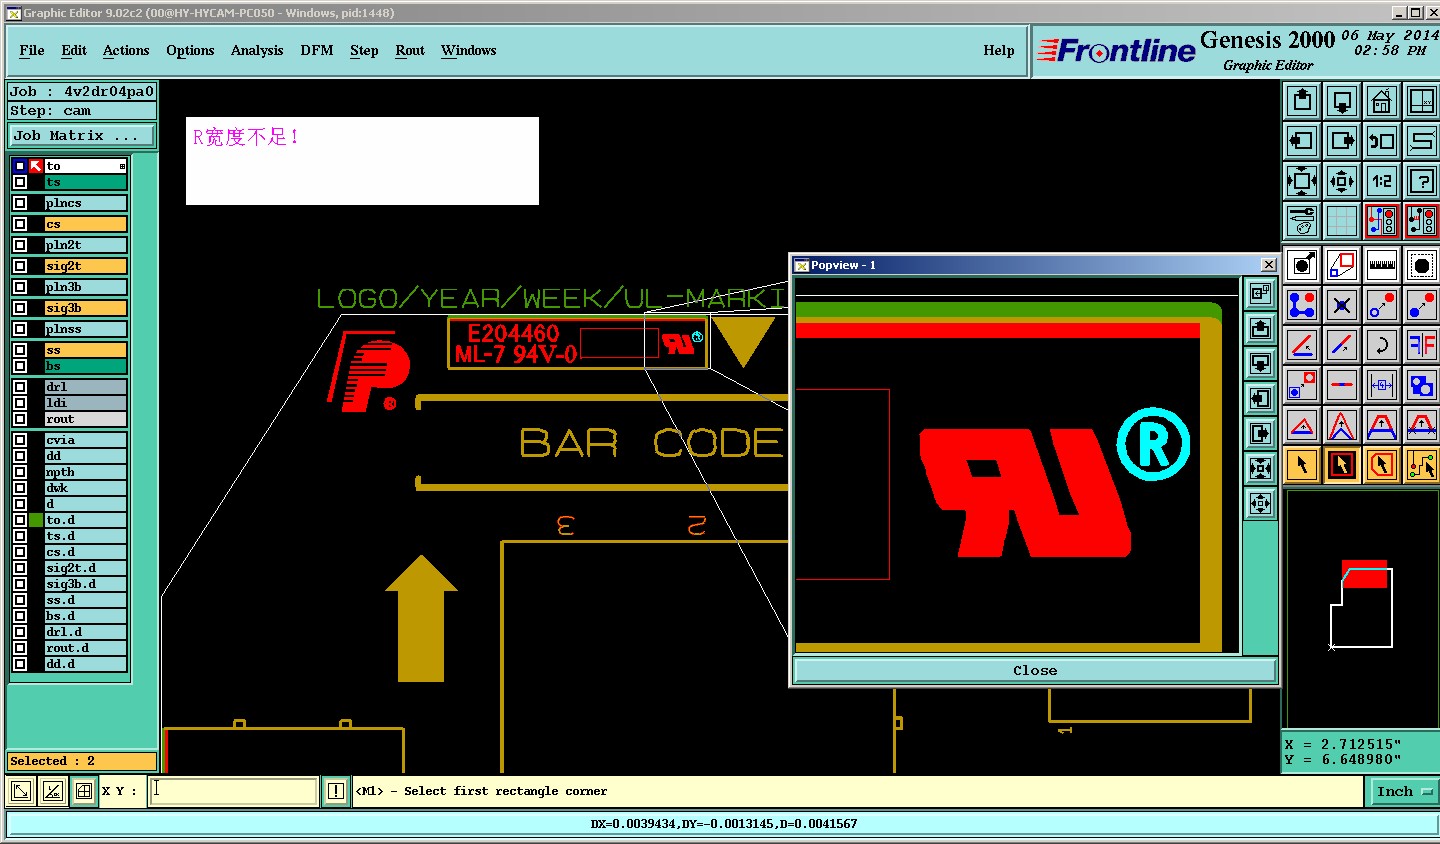Image resolution: width=1440 pixels, height=844 pixels.
Task: Open the Rout menu
Action: [410, 50]
